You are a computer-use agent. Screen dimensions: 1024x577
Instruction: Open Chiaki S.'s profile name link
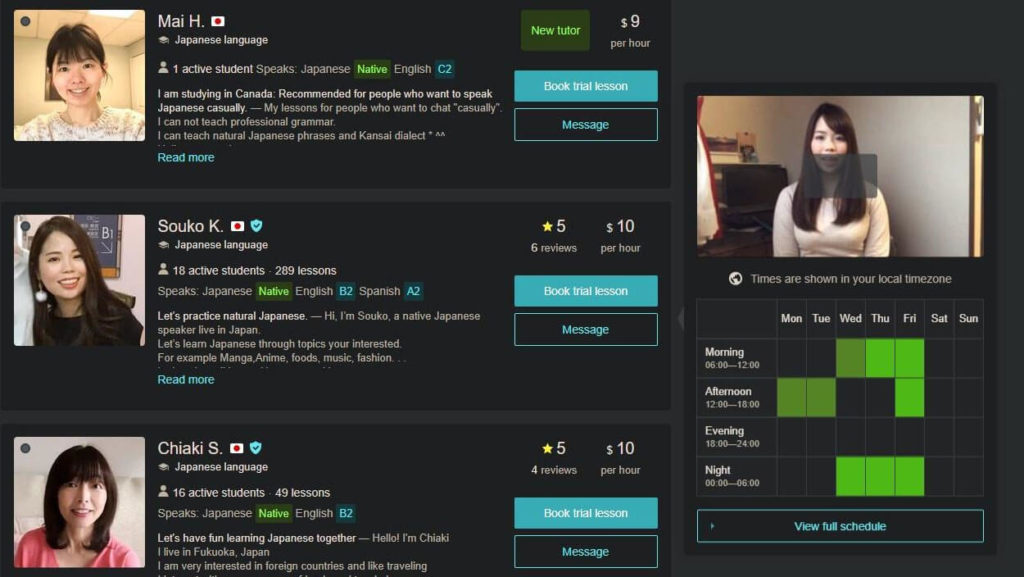coord(190,448)
